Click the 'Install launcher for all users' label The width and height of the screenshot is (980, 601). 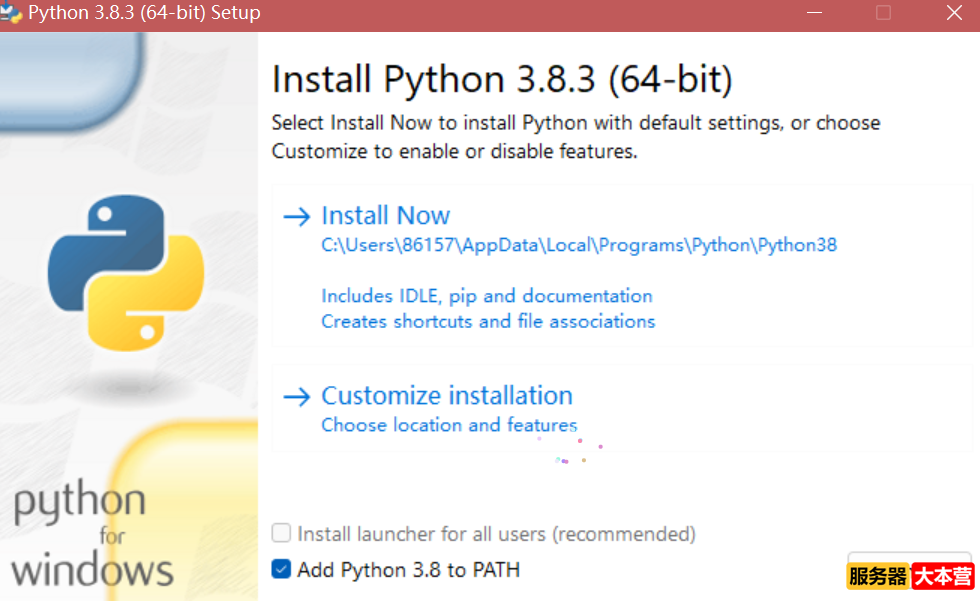pyautogui.click(x=496, y=534)
